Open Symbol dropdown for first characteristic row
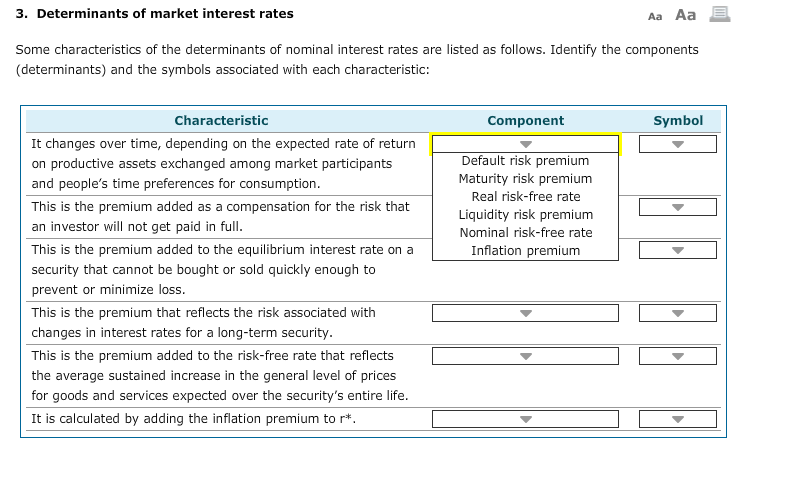 pos(678,144)
